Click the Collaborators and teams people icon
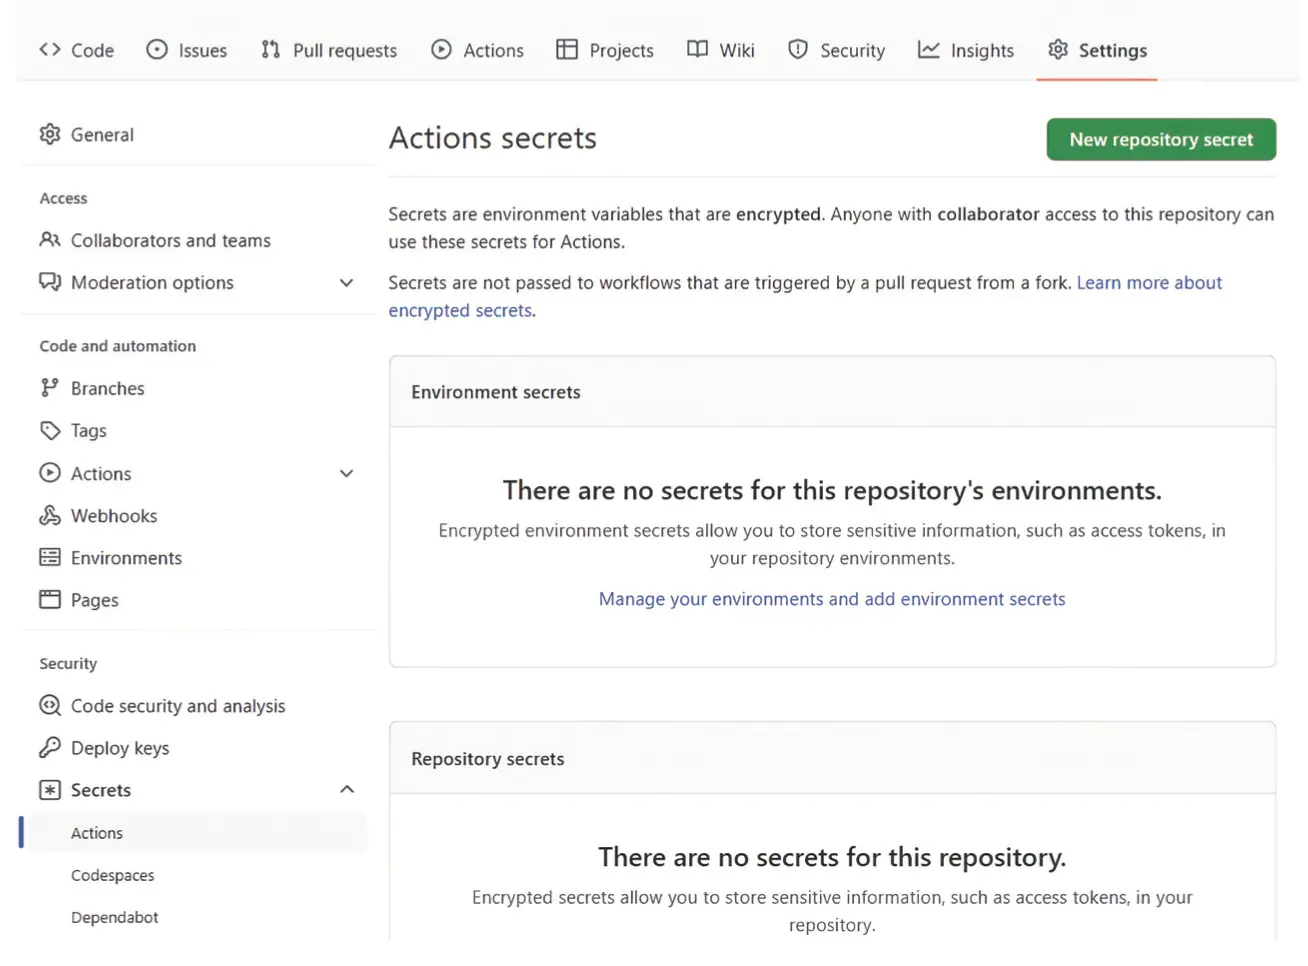Screen dimensions: 1308x966 (50, 240)
